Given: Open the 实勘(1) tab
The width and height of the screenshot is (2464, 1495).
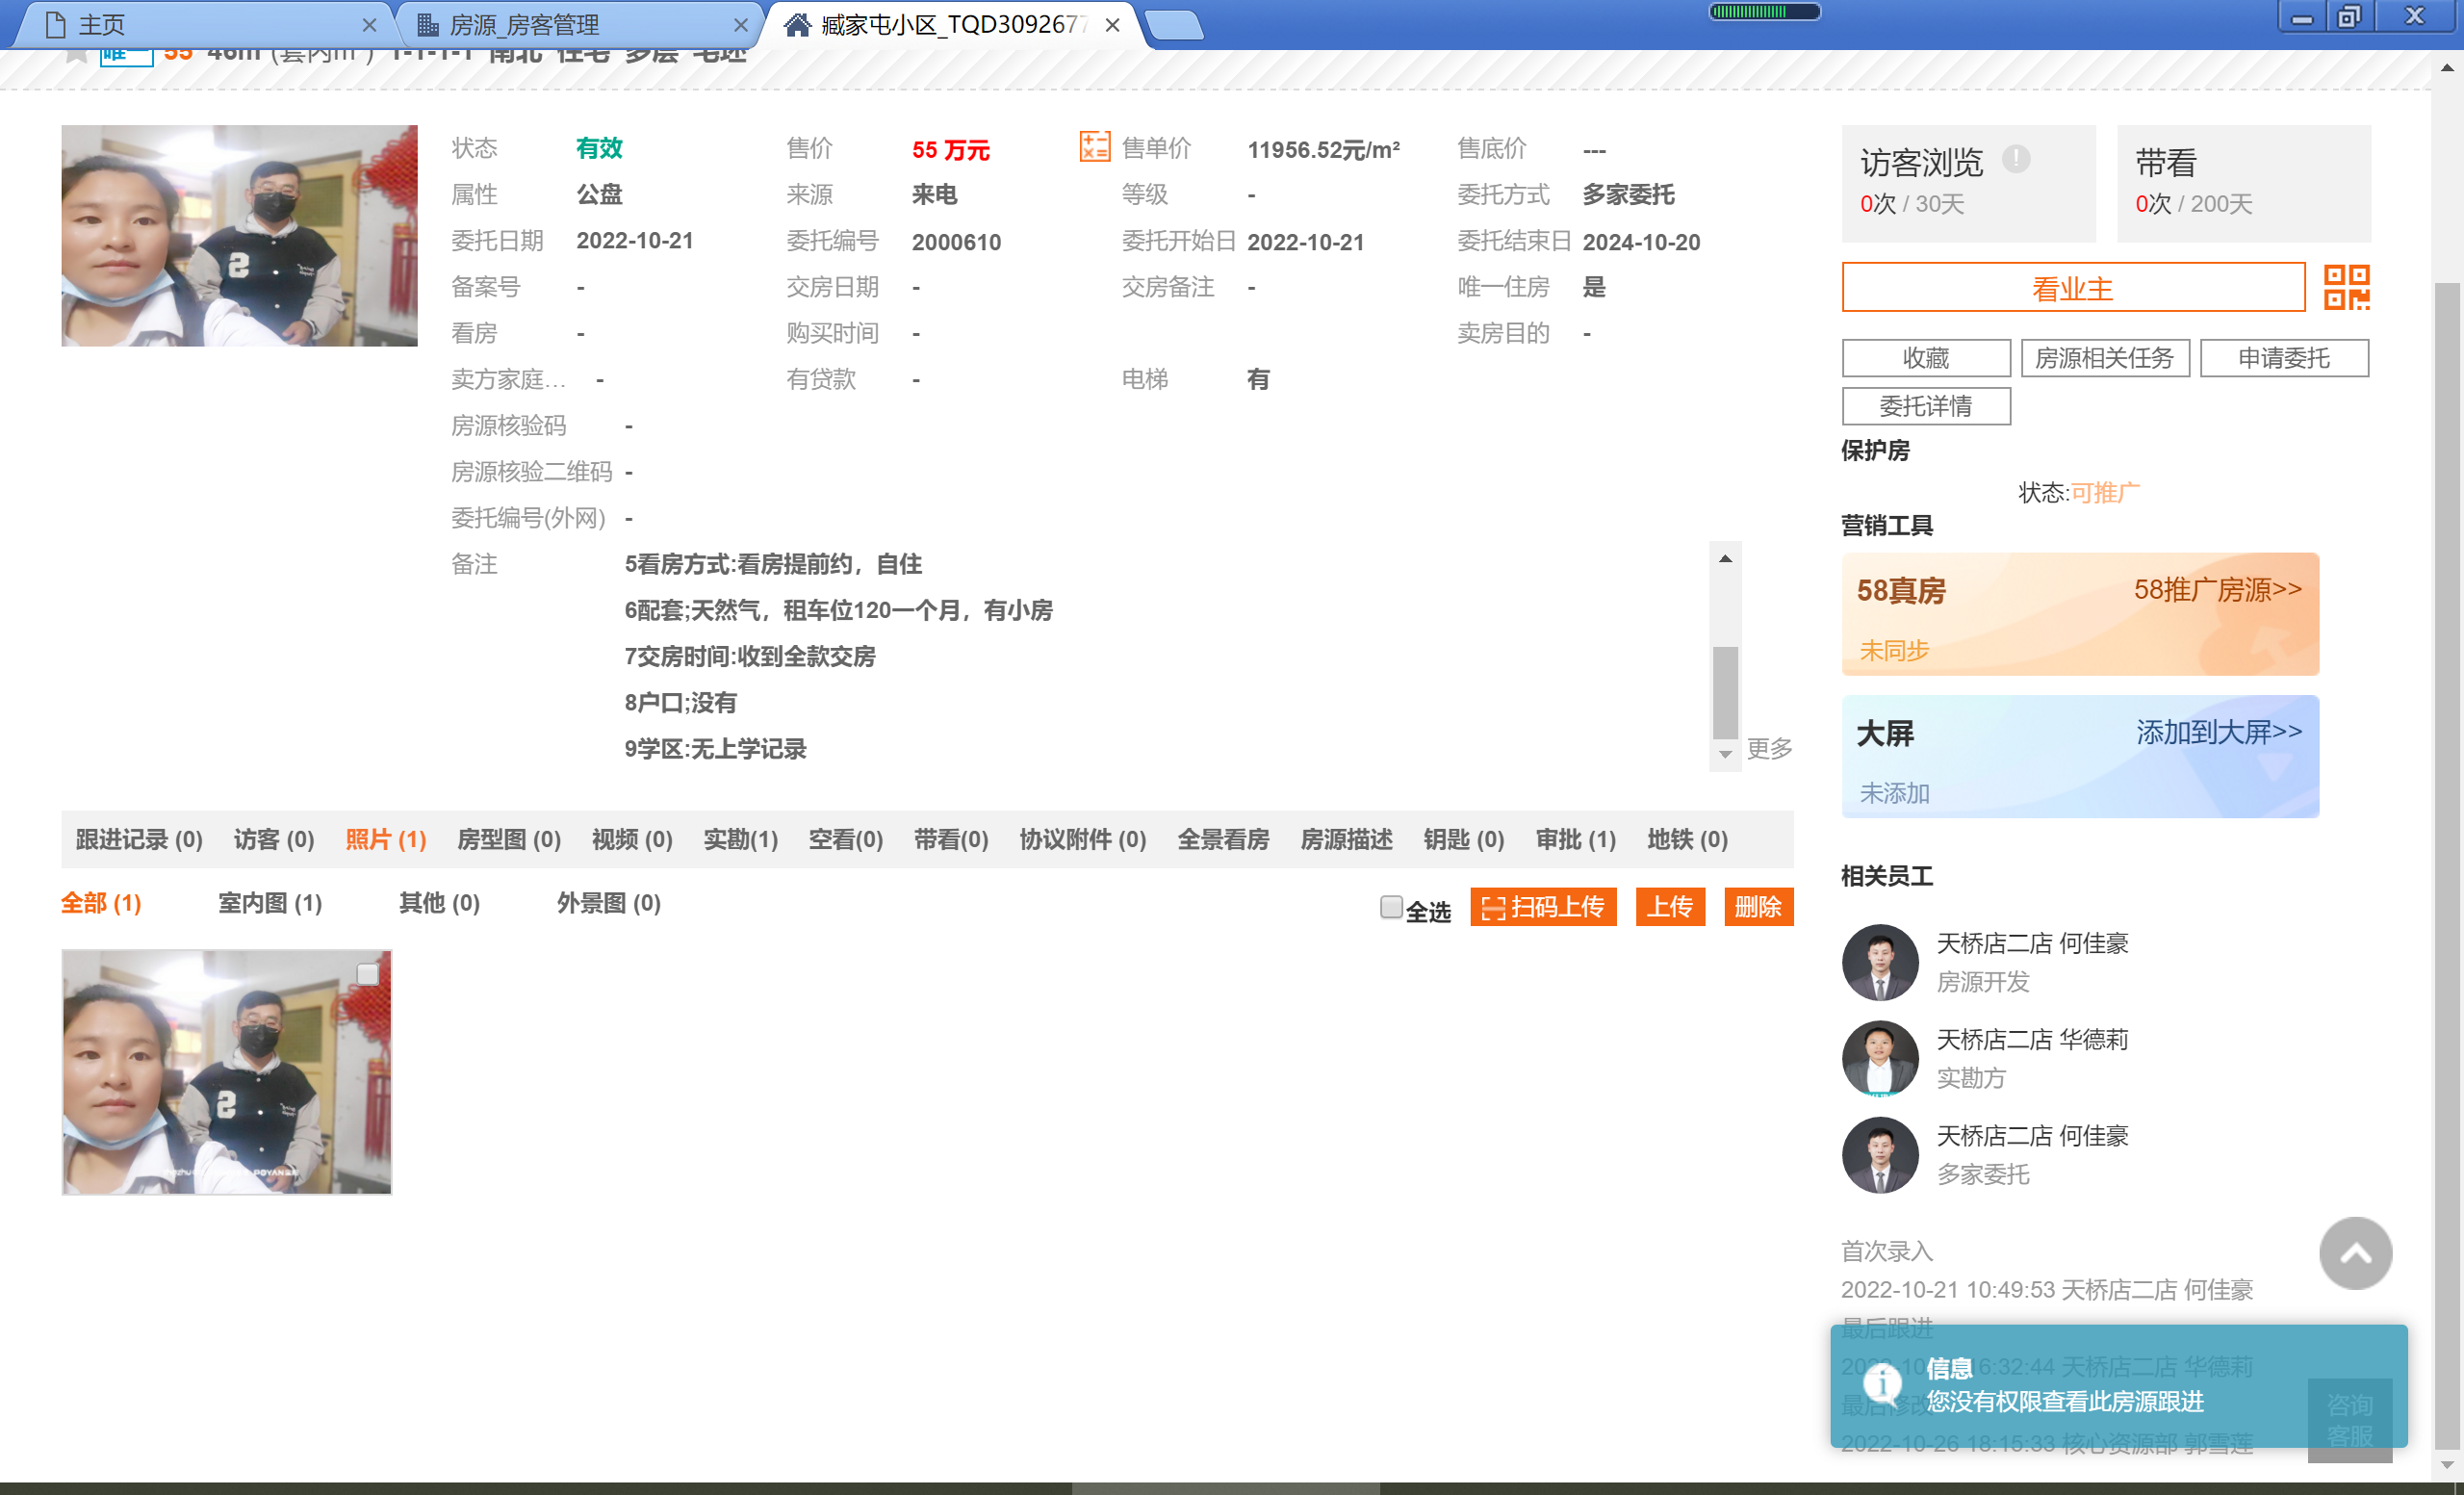Looking at the screenshot, I should (x=741, y=839).
